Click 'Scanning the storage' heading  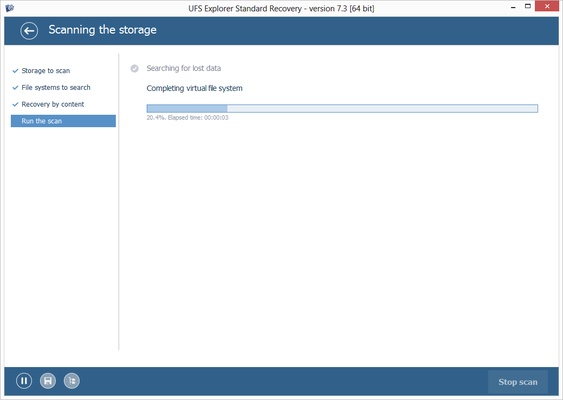[x=102, y=30]
